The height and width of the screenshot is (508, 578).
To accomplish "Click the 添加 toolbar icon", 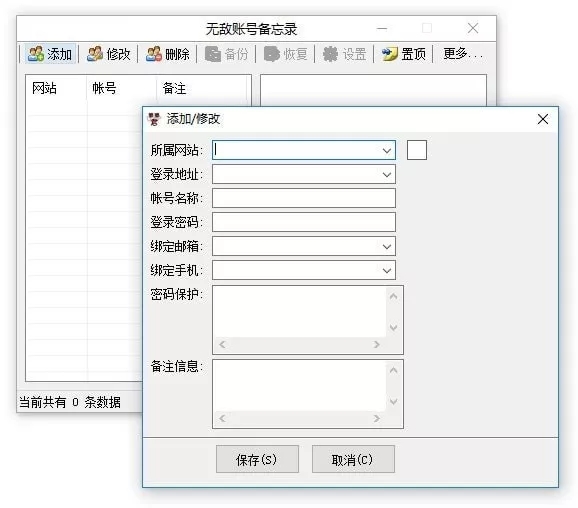I will (36, 54).
